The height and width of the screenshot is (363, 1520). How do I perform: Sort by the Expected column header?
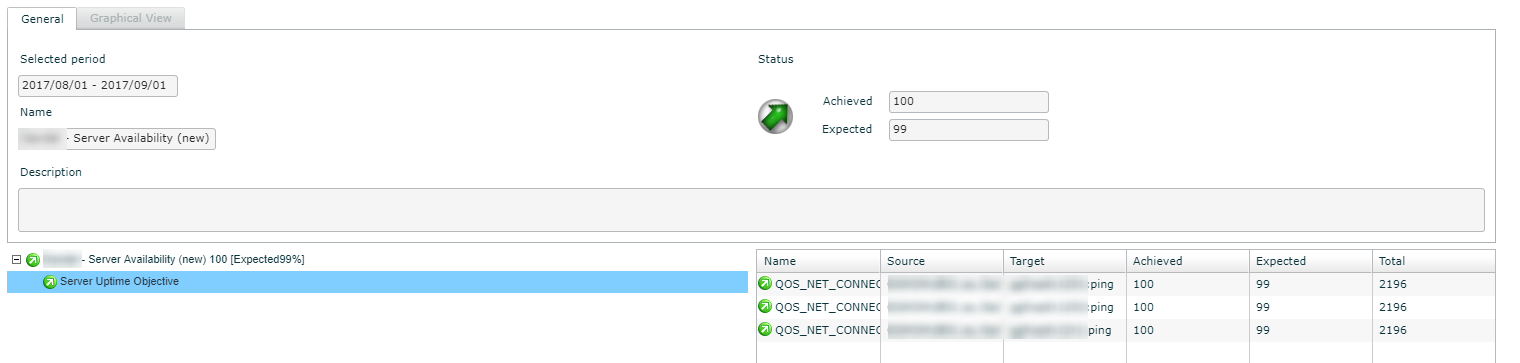click(1310, 261)
